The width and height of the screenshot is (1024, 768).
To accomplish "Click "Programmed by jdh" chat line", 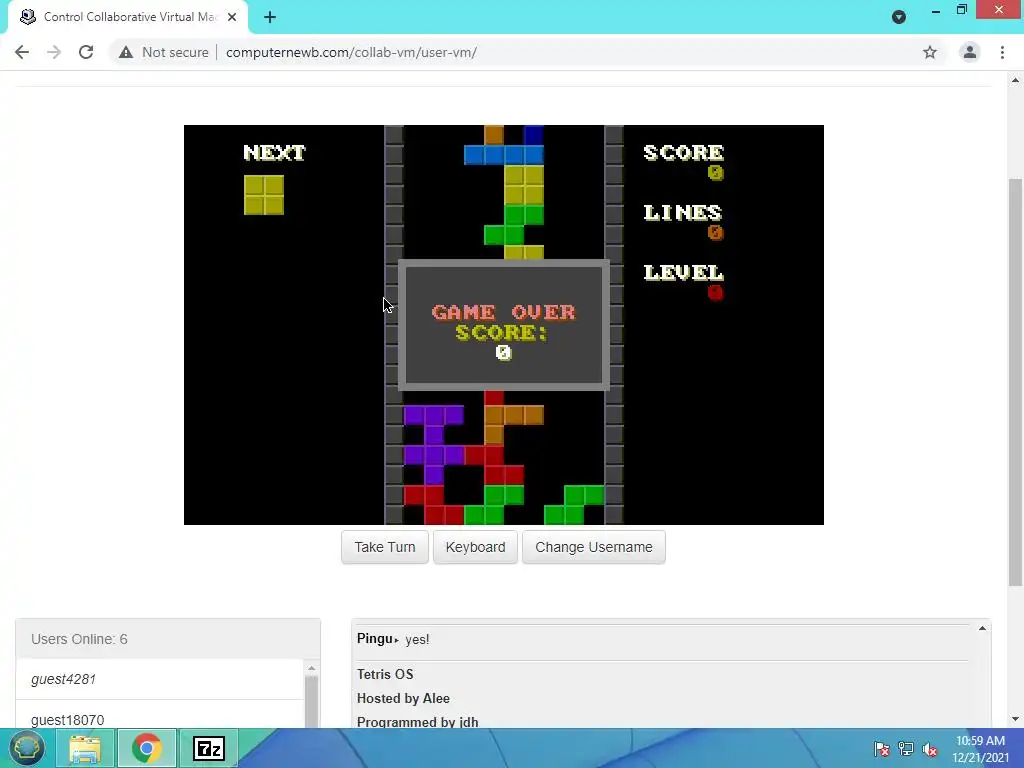I will point(417,722).
